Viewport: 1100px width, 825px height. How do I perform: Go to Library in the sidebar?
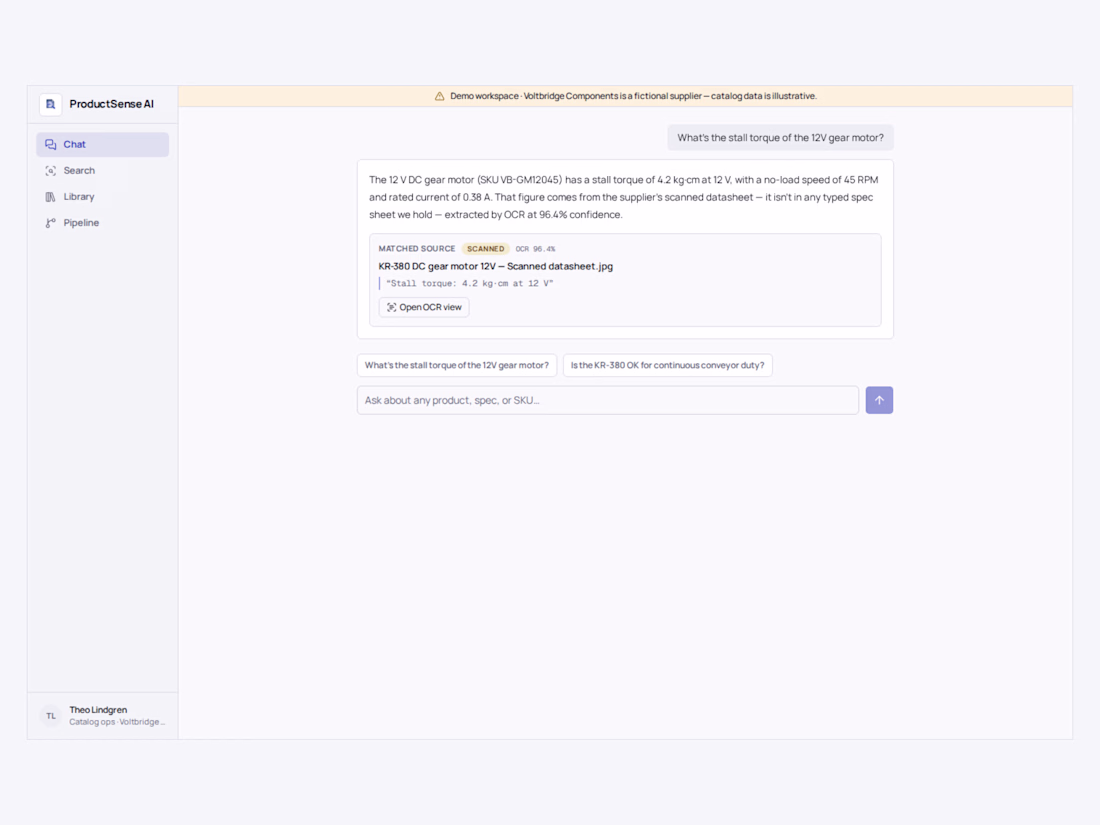[102, 196]
